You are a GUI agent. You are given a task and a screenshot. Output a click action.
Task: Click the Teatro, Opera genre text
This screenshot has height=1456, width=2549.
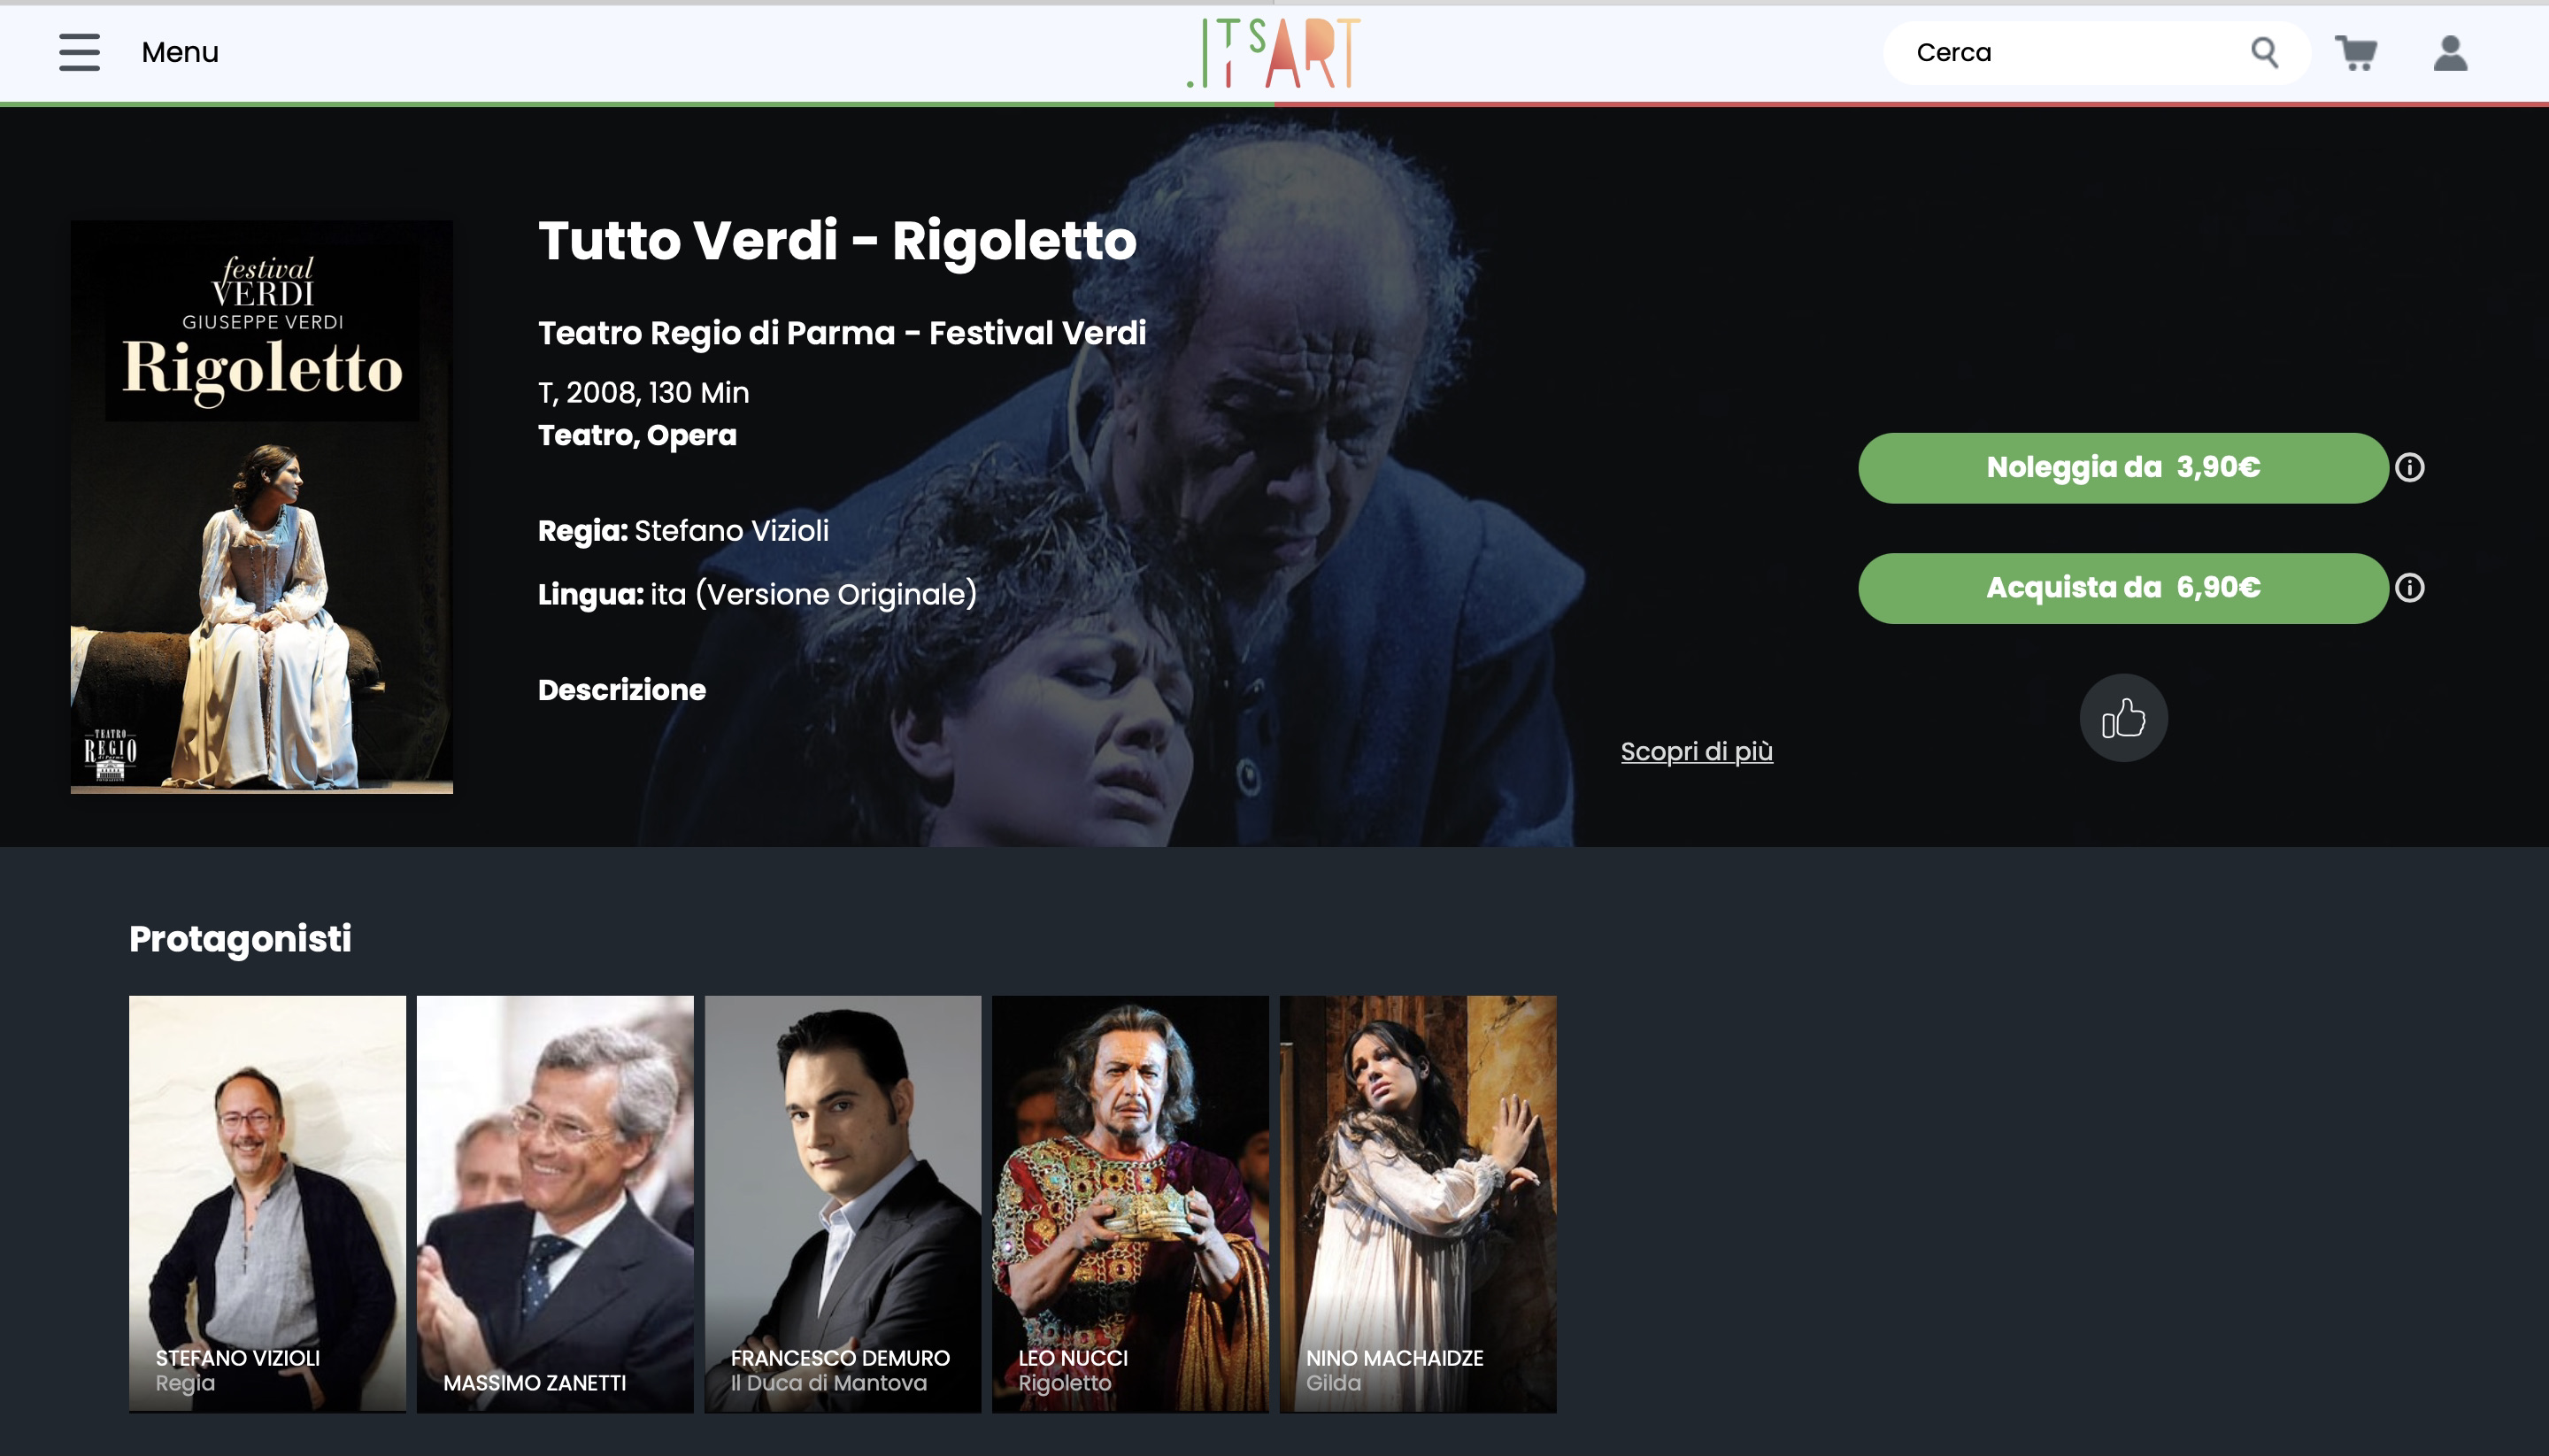pos(637,435)
